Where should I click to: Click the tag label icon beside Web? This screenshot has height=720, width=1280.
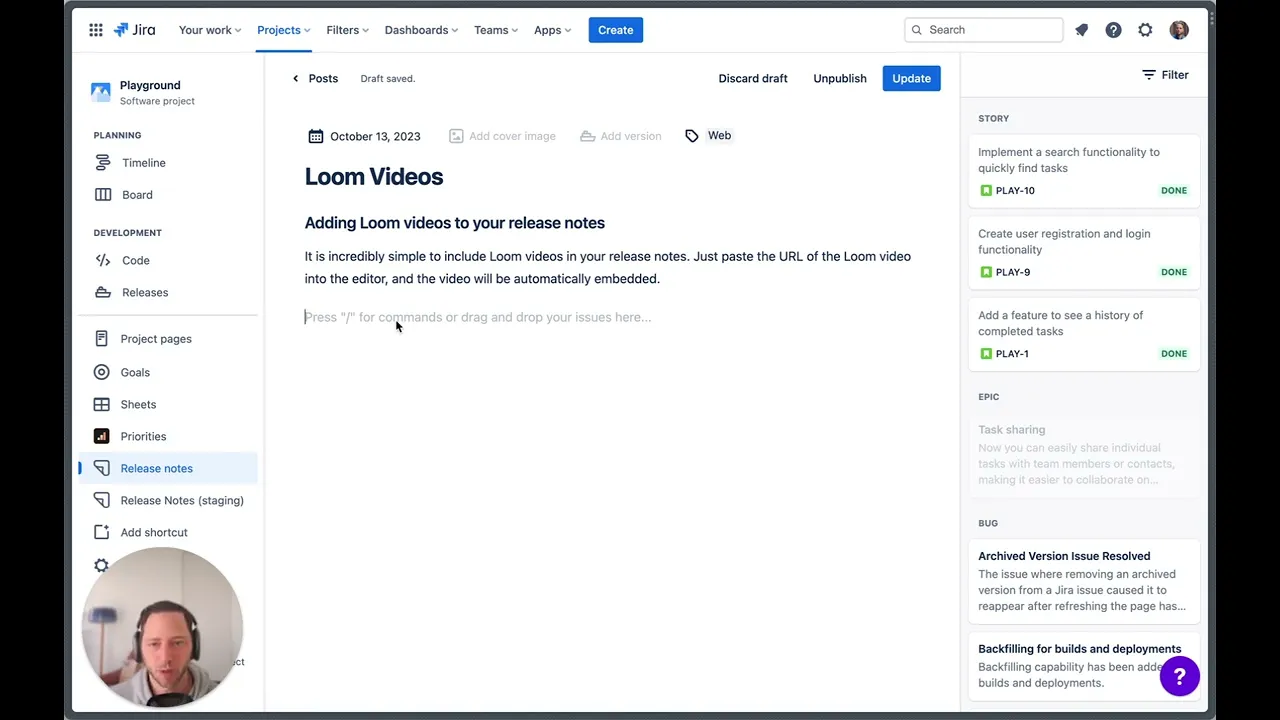692,136
